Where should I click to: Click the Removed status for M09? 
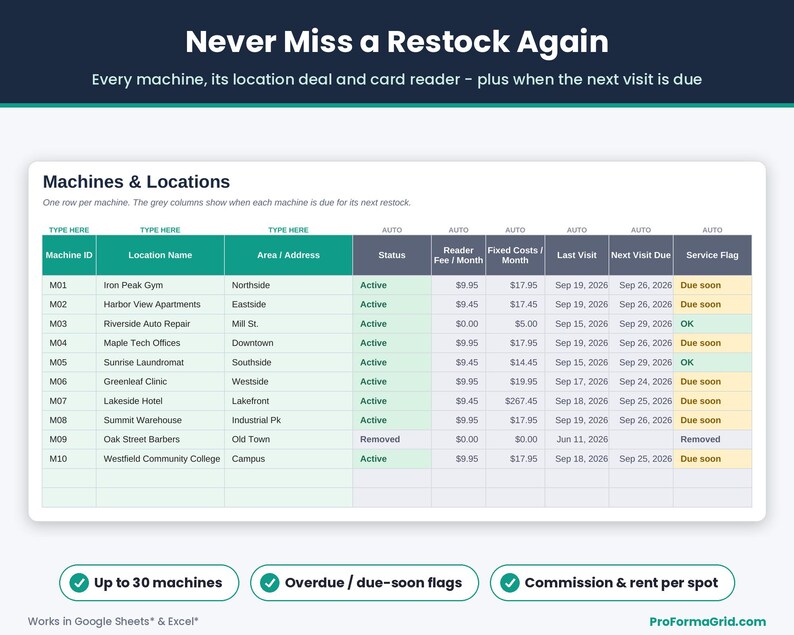pyautogui.click(x=392, y=440)
